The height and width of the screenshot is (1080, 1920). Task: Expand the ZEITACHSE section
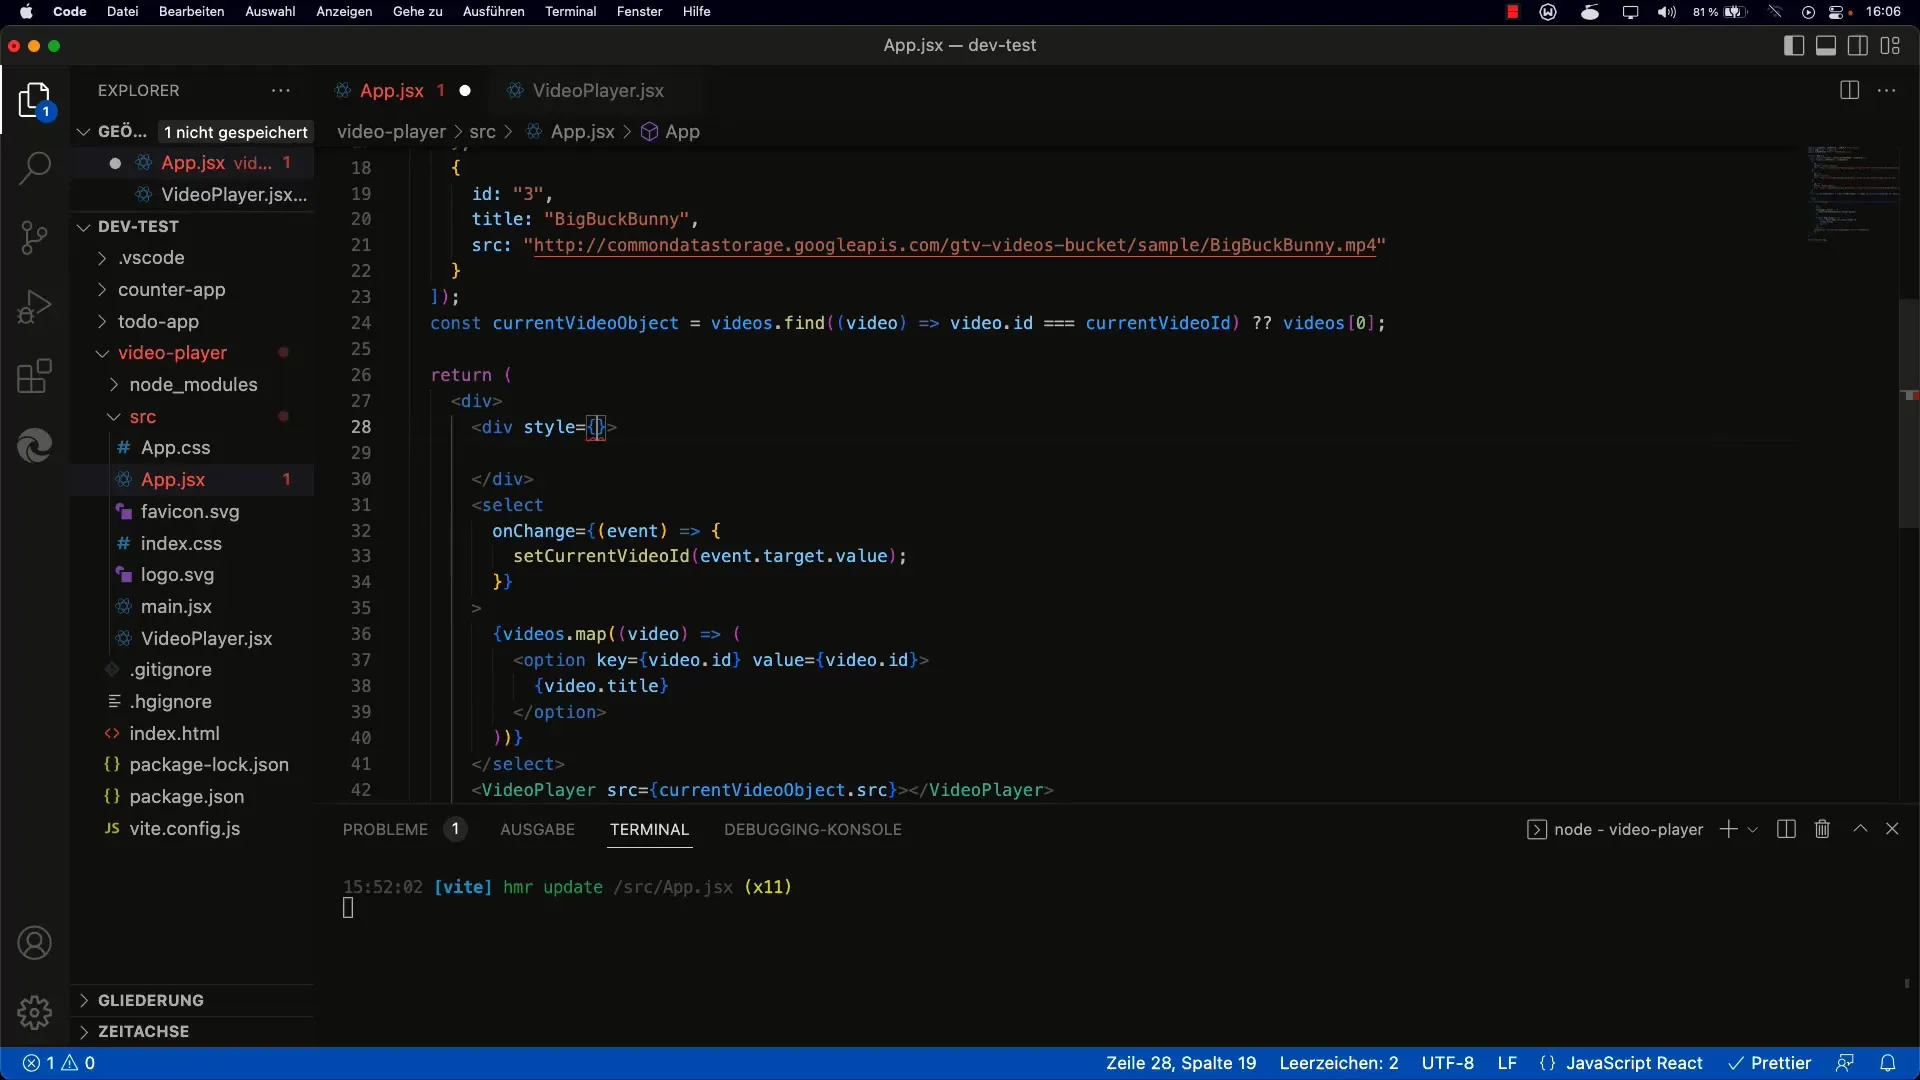pos(143,1031)
